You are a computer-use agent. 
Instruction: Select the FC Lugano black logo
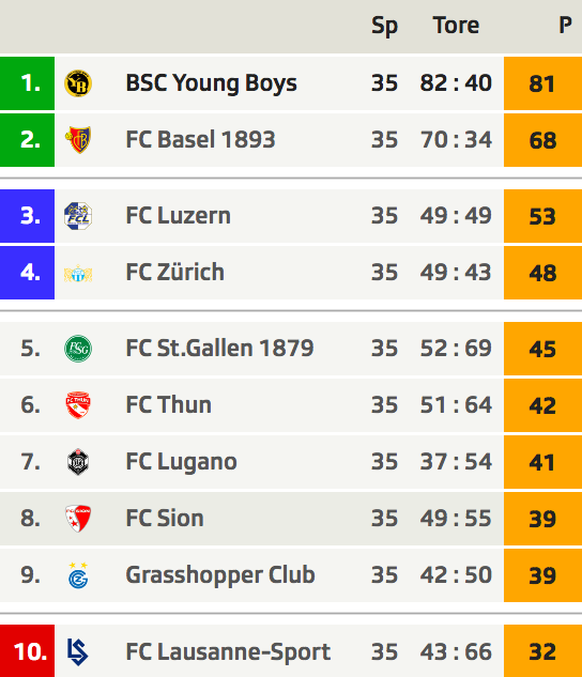[78, 462]
